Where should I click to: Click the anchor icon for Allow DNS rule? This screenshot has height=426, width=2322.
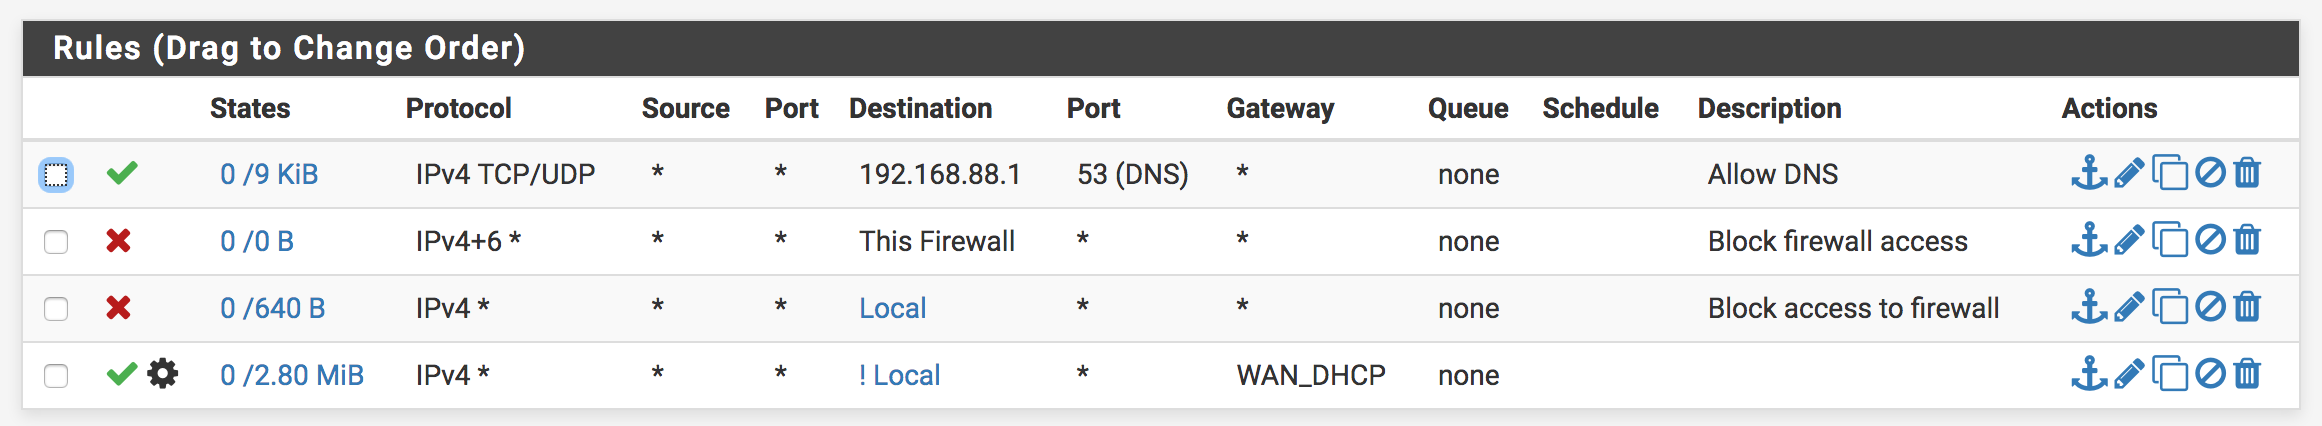(2088, 173)
